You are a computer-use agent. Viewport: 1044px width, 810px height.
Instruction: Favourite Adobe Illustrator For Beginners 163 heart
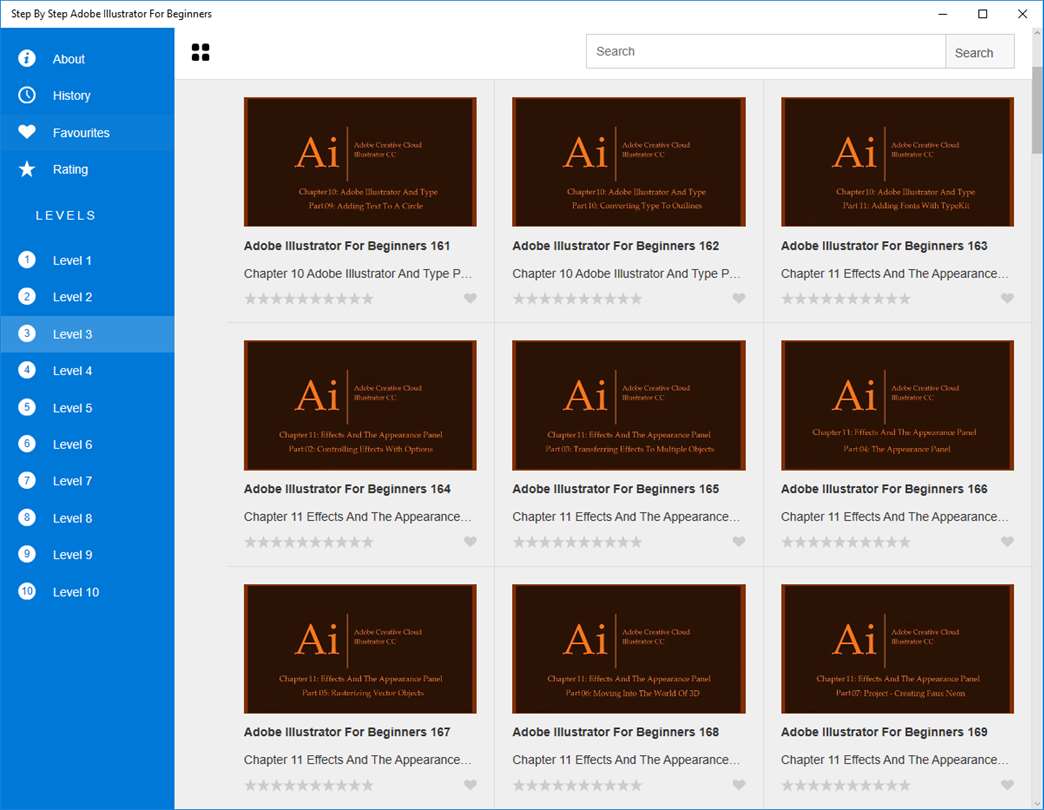point(1007,298)
